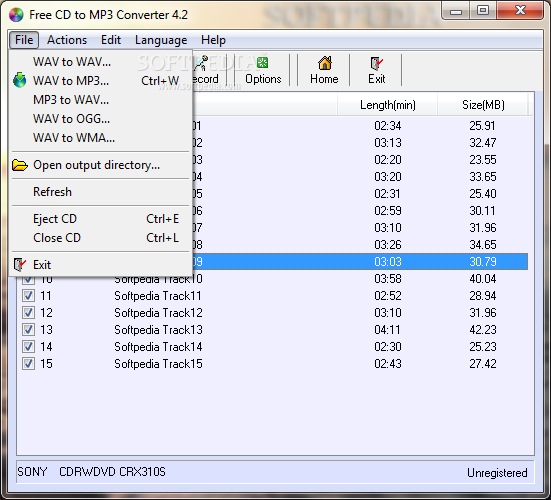The height and width of the screenshot is (500, 551).
Task: Select Softpedia Track12 title
Action: point(158,313)
